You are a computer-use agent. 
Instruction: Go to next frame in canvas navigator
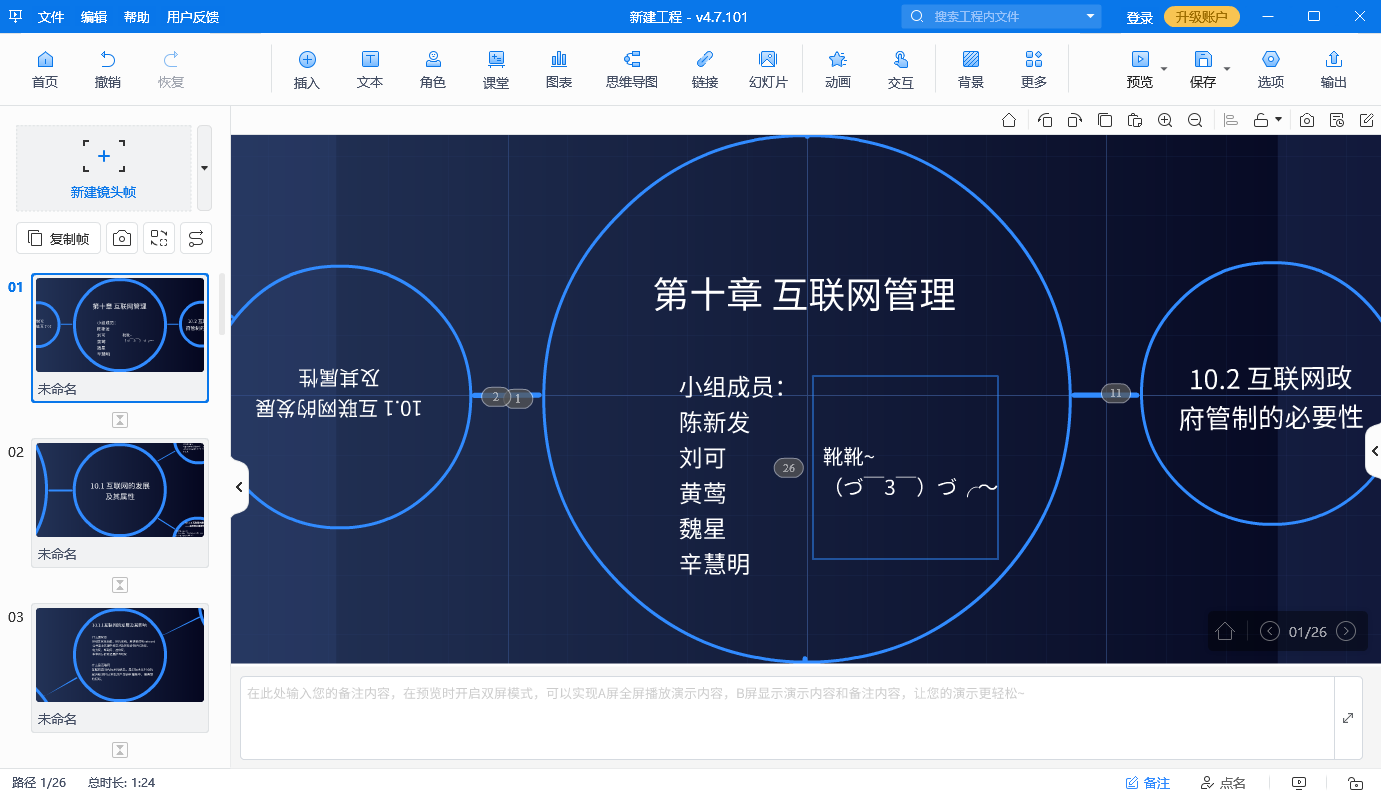1346,631
